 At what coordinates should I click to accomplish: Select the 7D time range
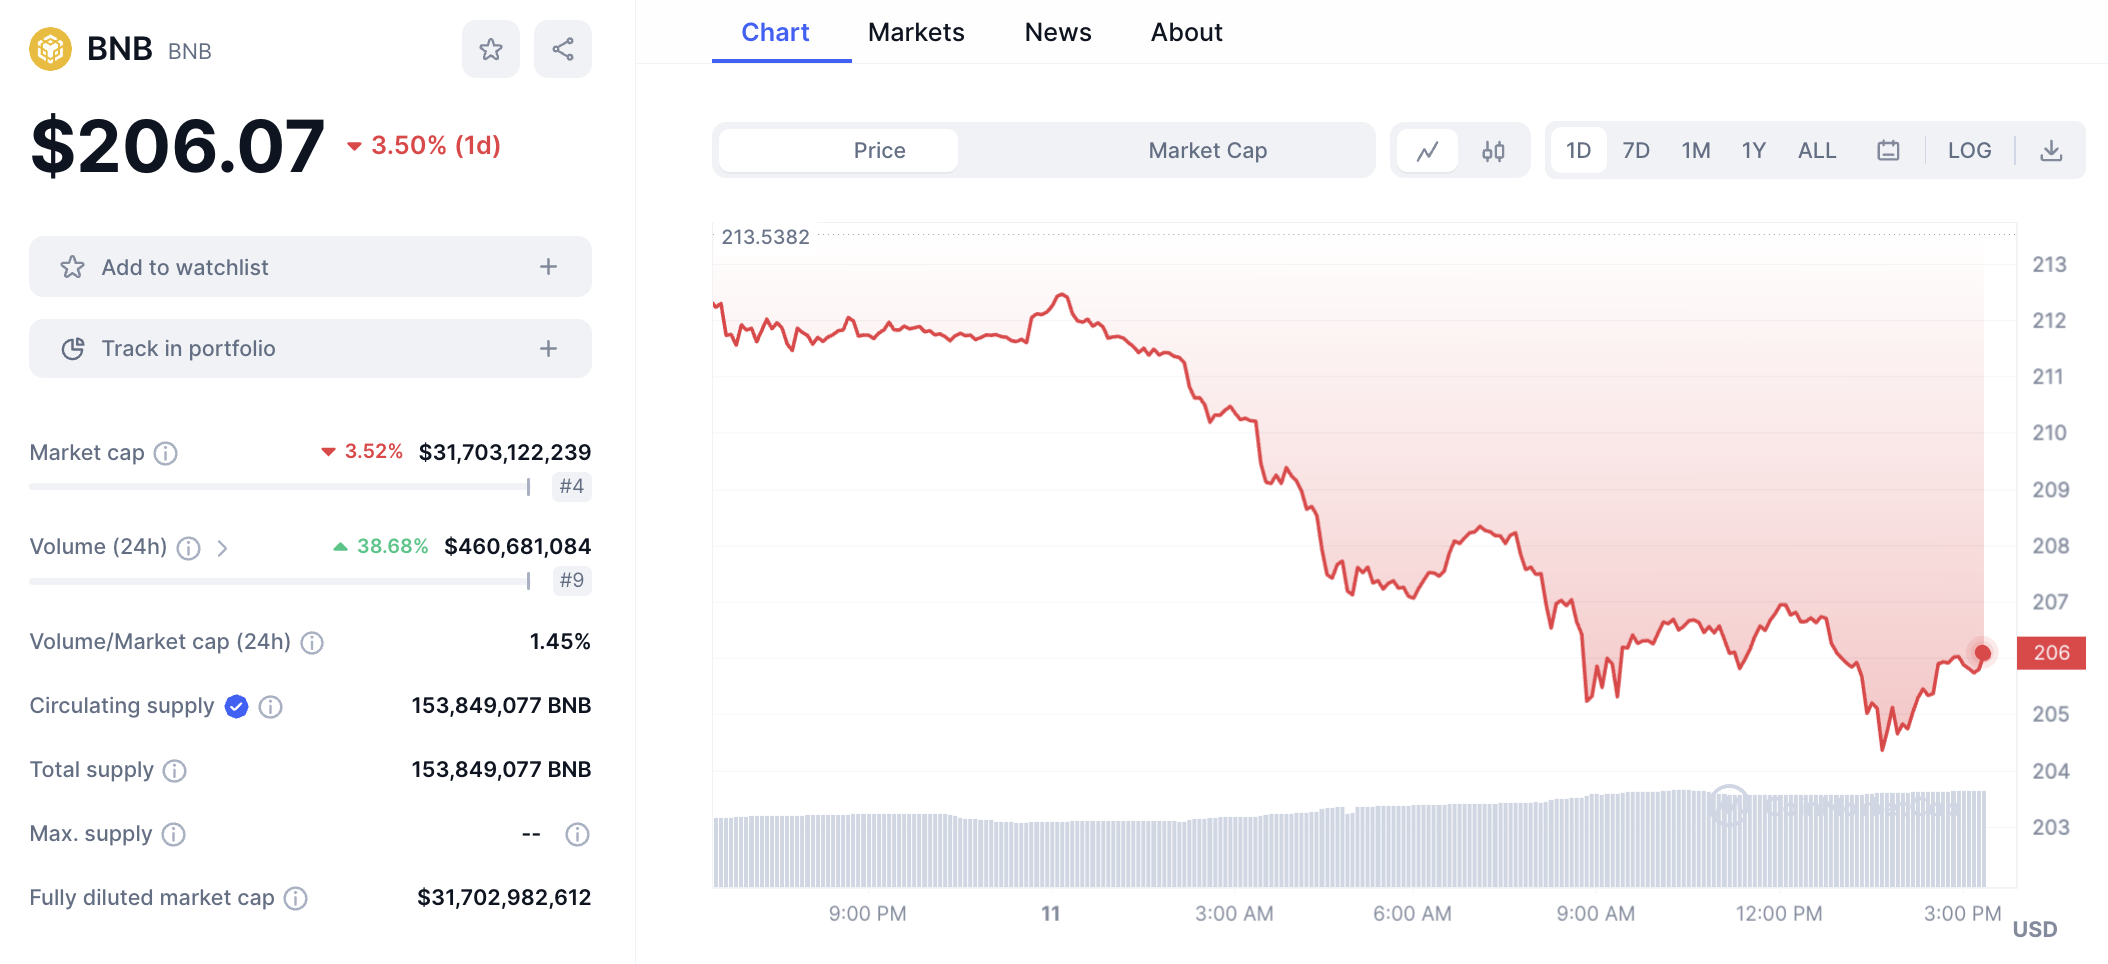pyautogui.click(x=1635, y=151)
